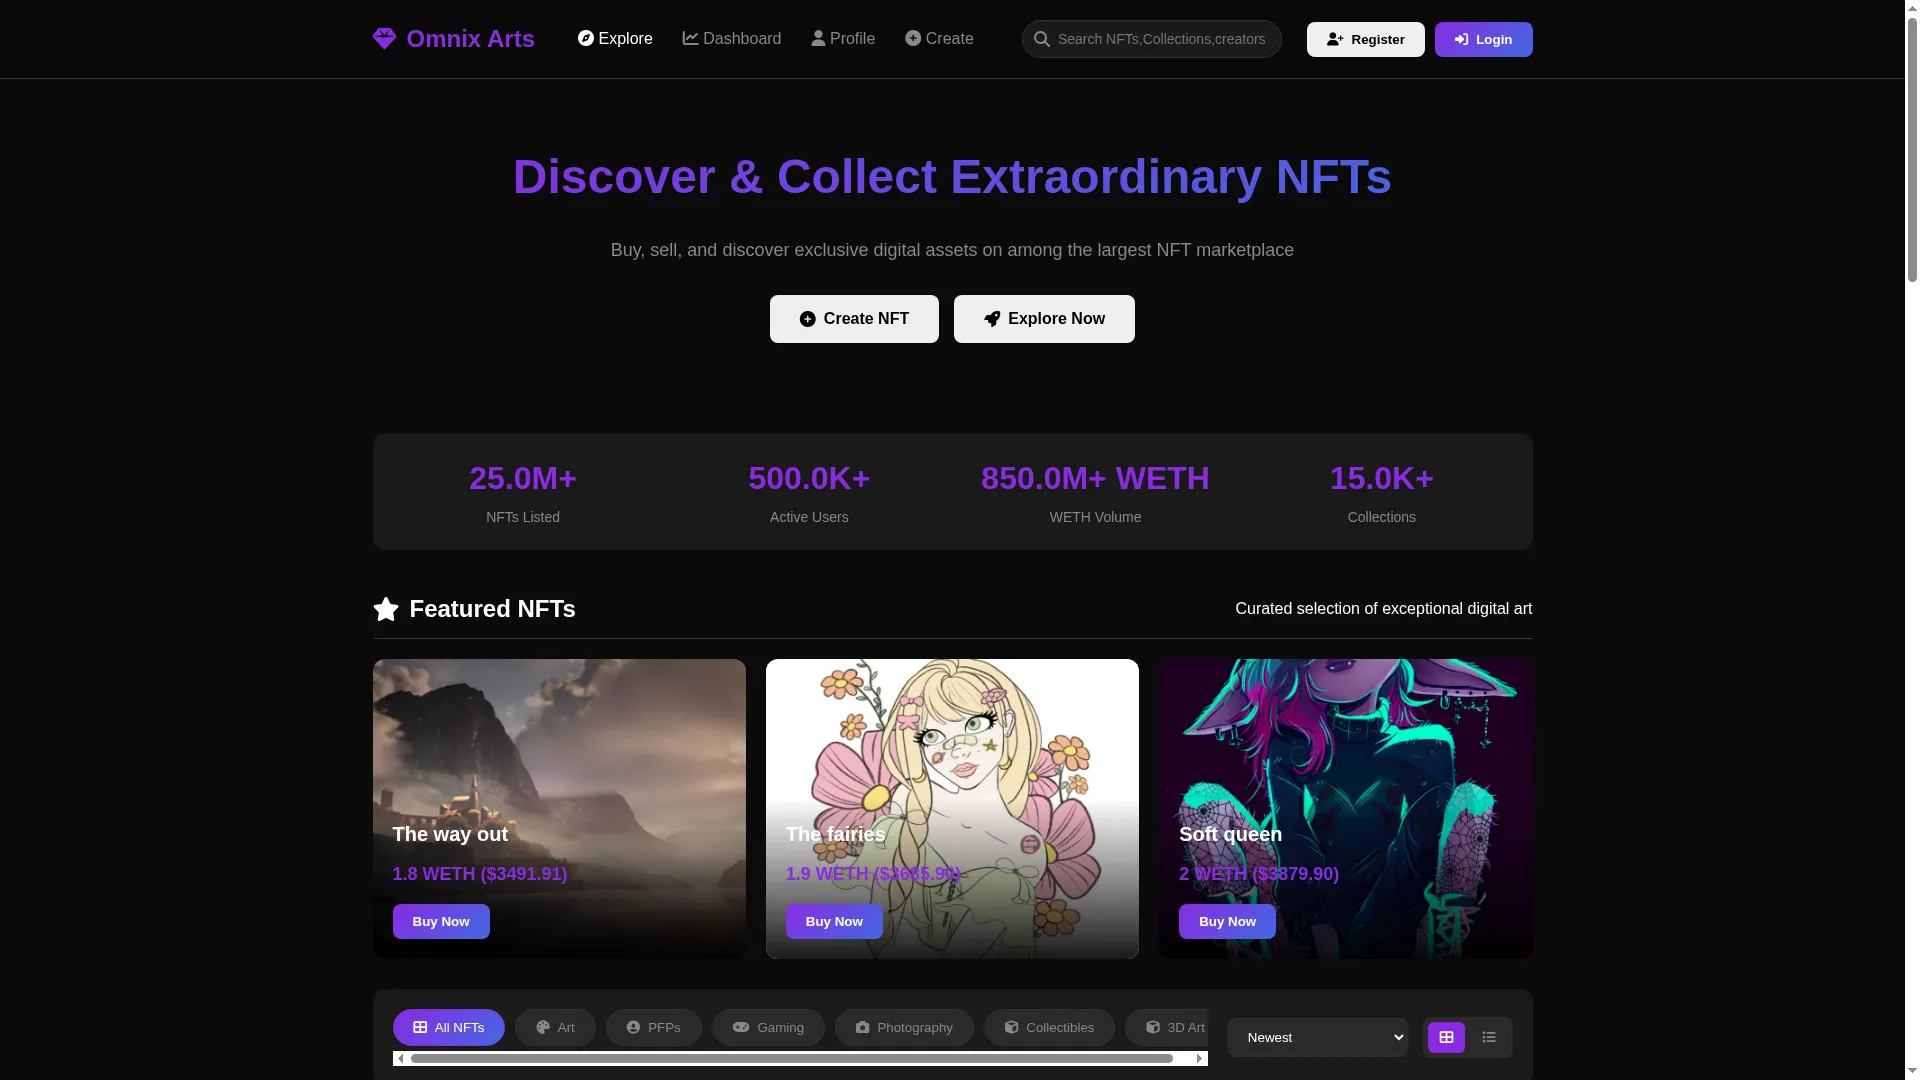This screenshot has height=1080, width=1920.
Task: Click the search magnifier icon
Action: 1042,39
